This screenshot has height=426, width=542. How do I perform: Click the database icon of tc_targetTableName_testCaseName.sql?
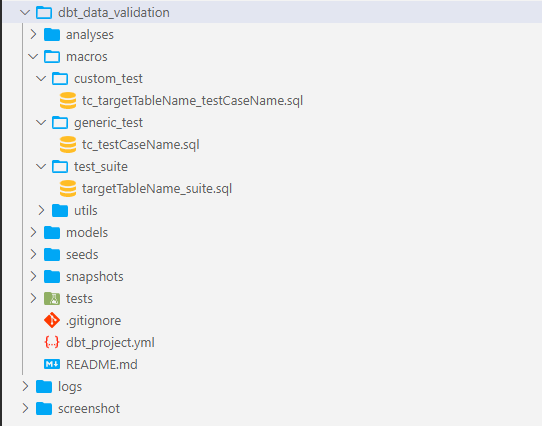pos(68,101)
